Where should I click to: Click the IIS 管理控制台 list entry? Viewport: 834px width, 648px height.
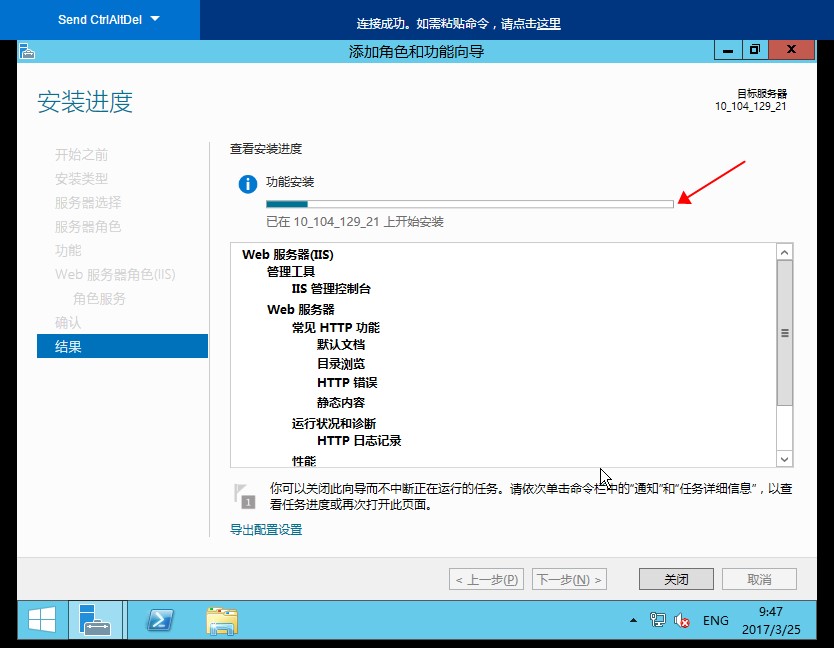point(331,289)
